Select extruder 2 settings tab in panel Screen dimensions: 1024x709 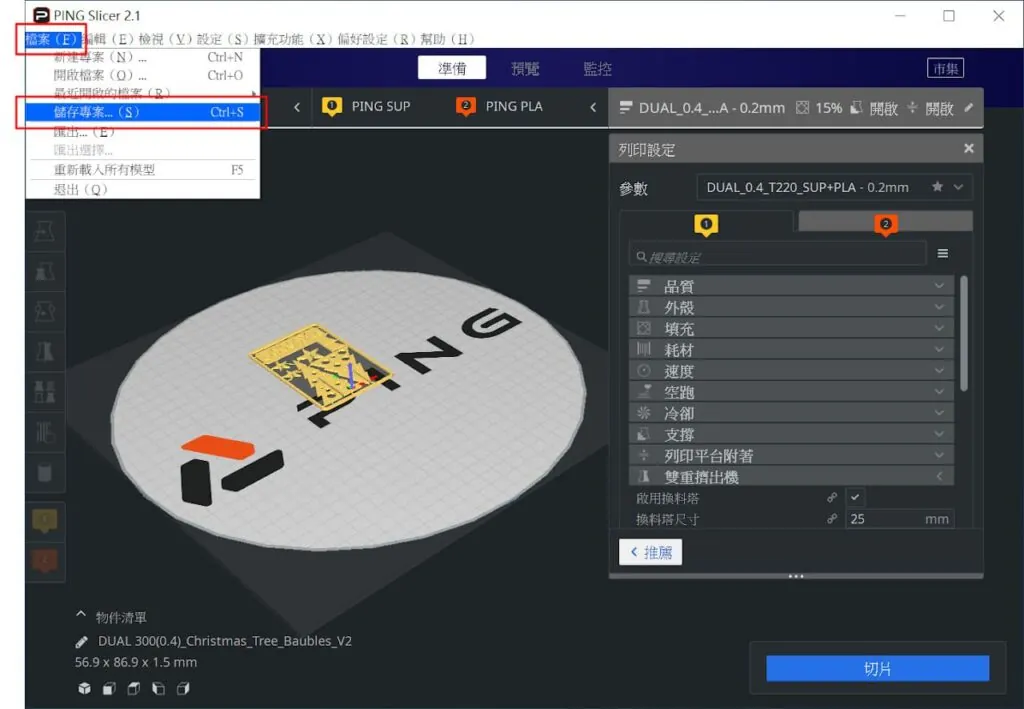886,223
